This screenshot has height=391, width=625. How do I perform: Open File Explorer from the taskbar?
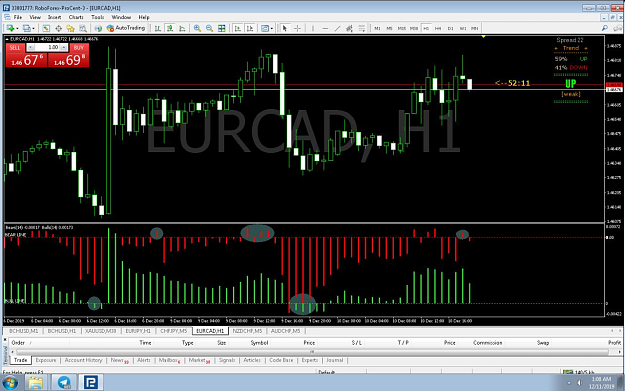tap(36, 383)
